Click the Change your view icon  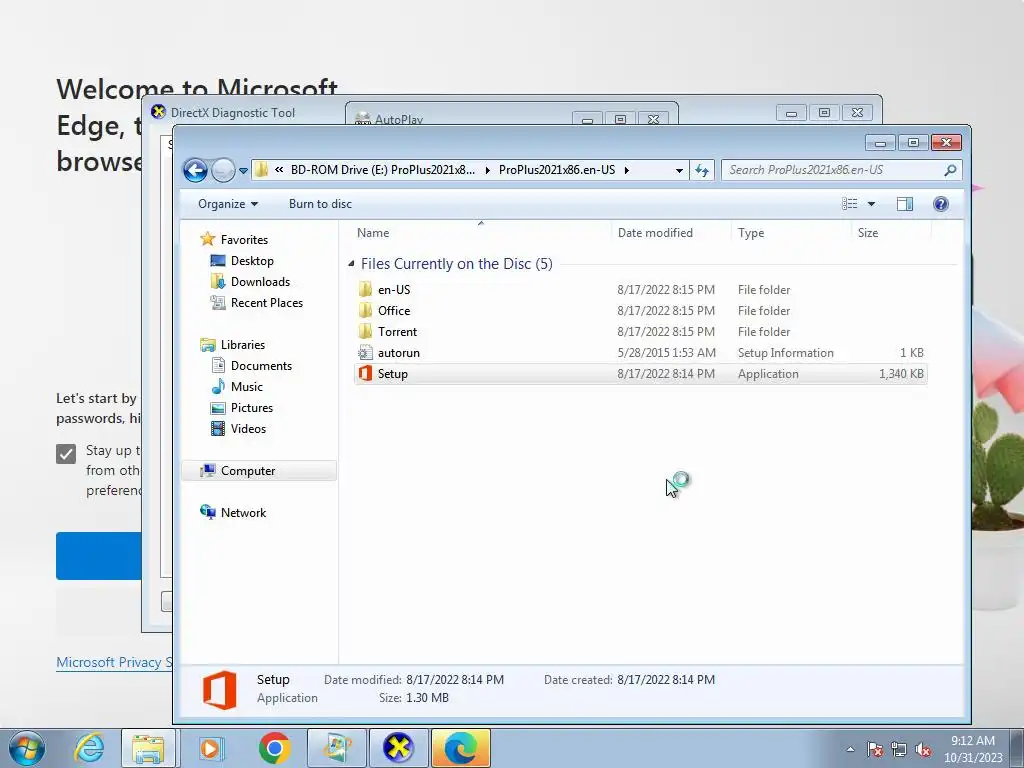(850, 204)
